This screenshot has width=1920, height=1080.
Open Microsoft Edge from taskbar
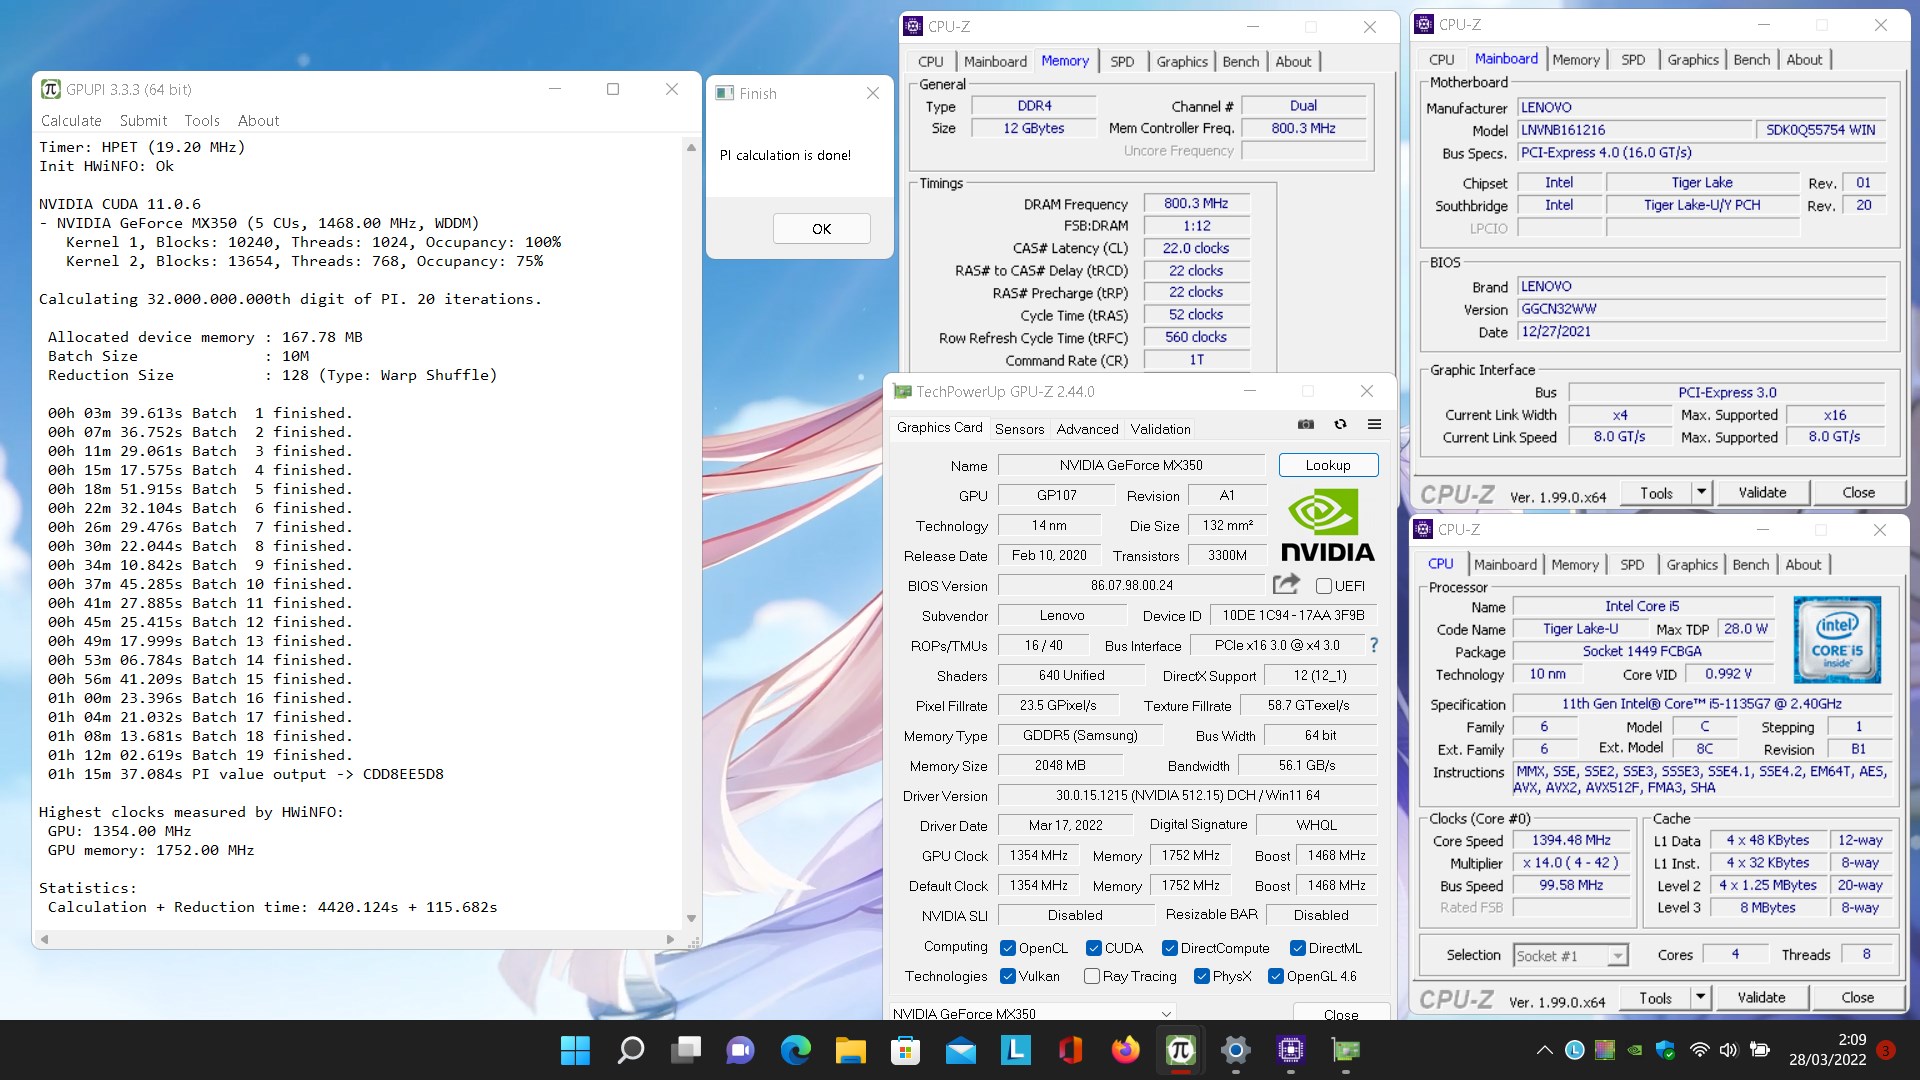[796, 1050]
